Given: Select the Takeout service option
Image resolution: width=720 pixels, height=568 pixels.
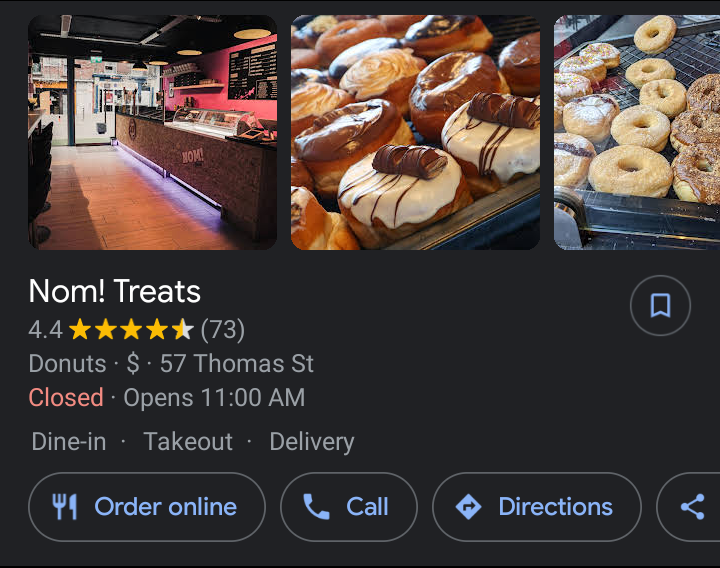Looking at the screenshot, I should coord(188,442).
